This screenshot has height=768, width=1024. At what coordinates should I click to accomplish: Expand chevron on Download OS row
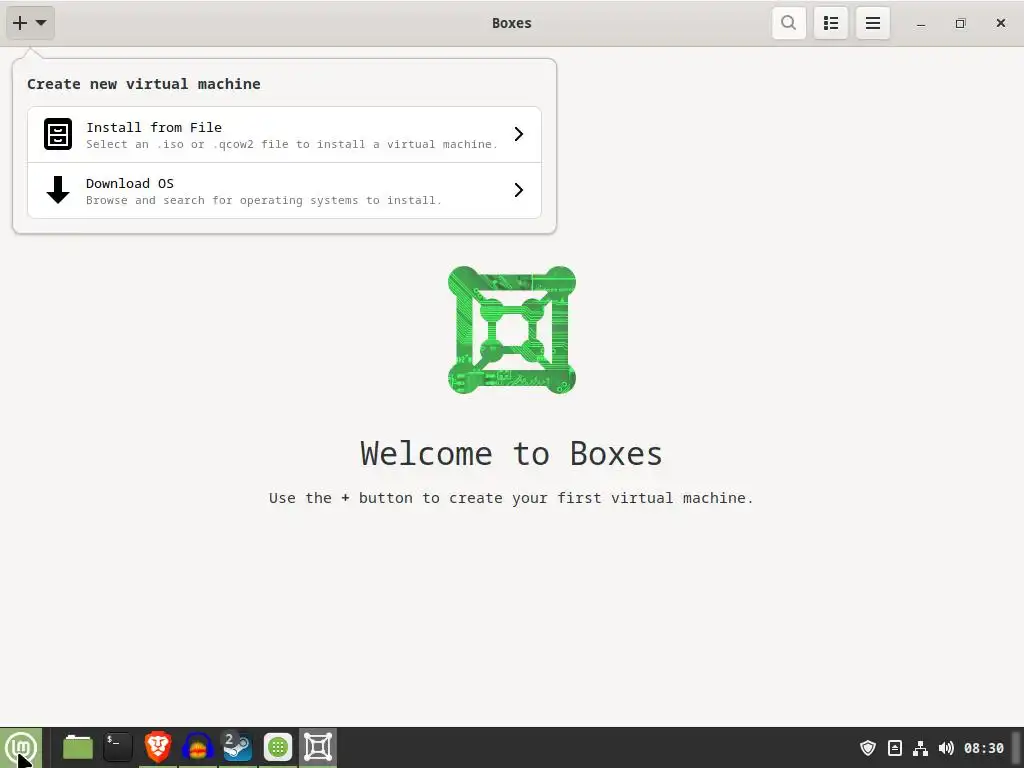519,190
